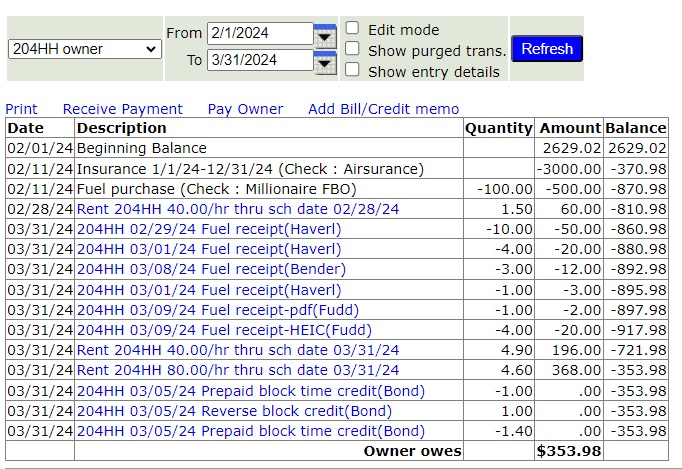
Task: Click the blue Refresh button
Action: coord(547,49)
